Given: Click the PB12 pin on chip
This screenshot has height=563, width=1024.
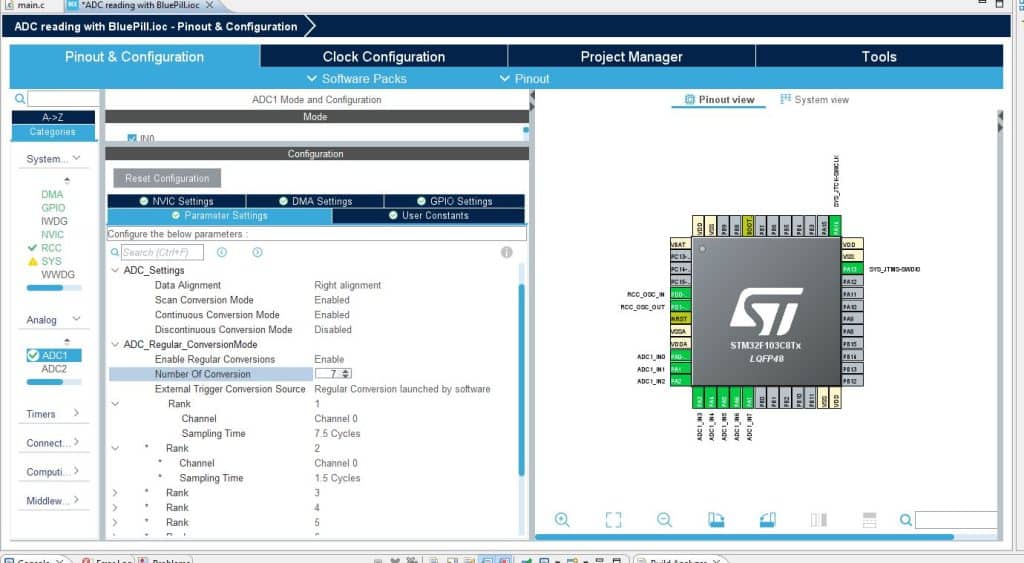Looking at the screenshot, I should (852, 381).
